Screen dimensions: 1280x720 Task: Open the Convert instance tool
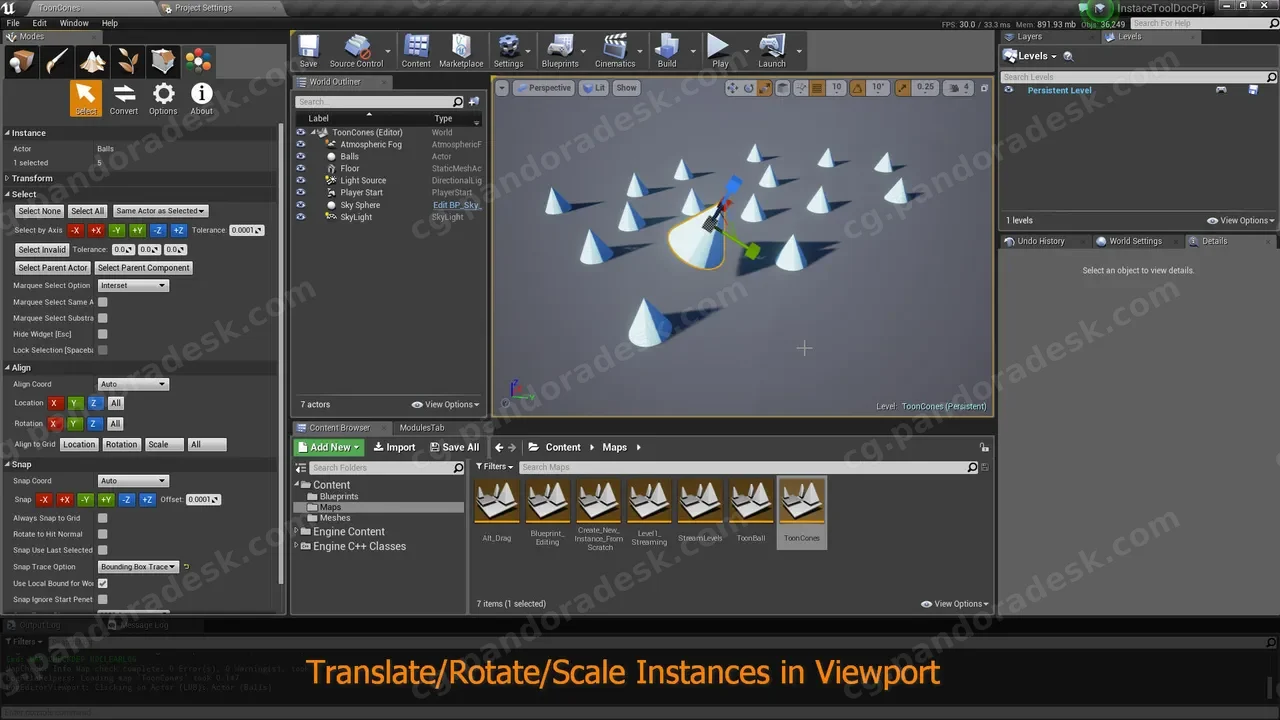tap(124, 98)
